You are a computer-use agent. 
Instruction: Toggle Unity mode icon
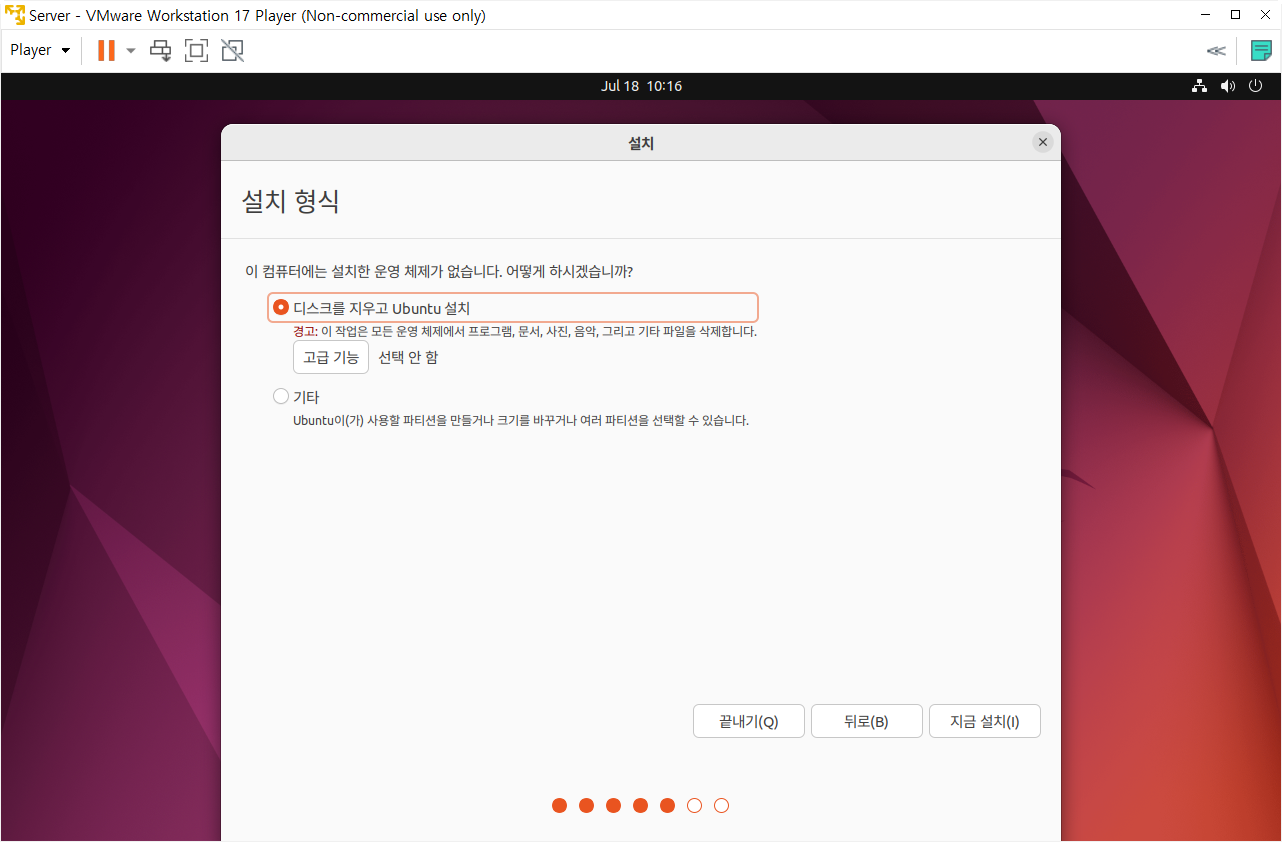[233, 50]
